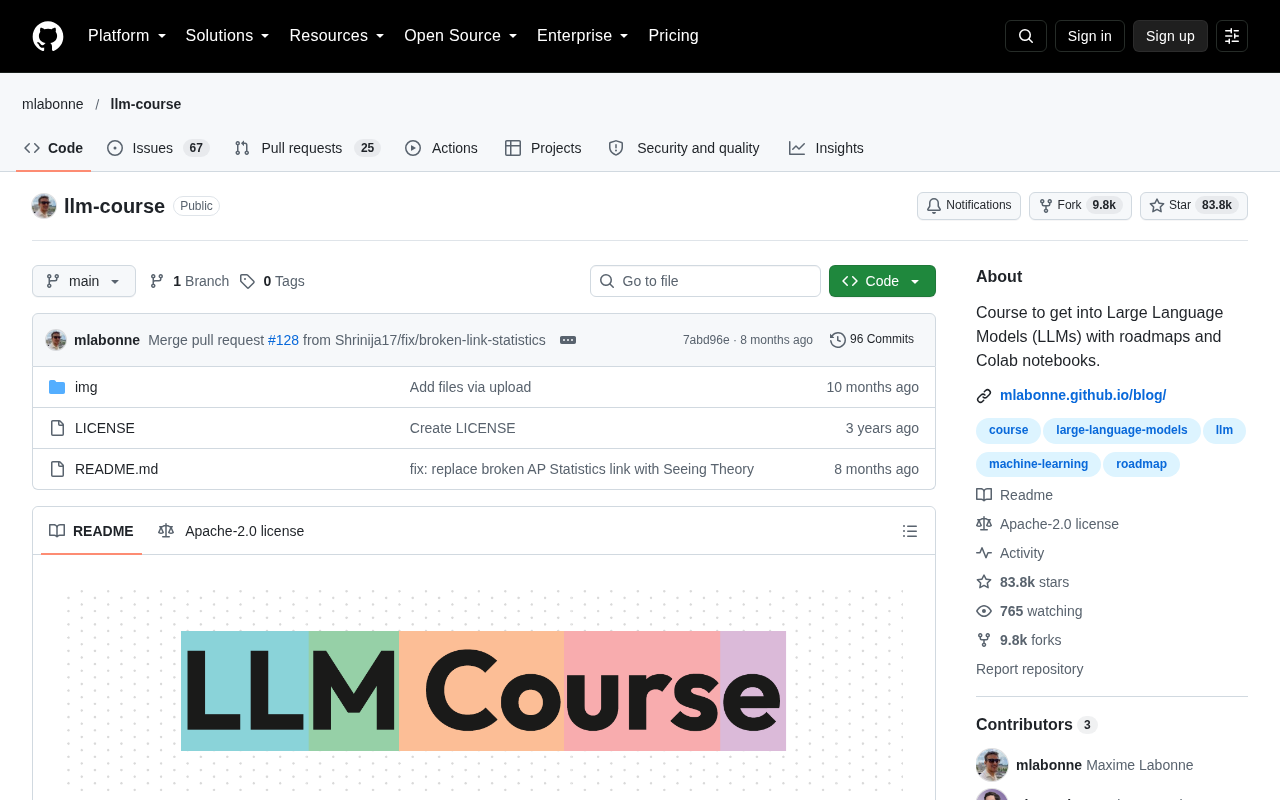Open the main branch selector
This screenshot has width=1280, height=800.
(x=84, y=281)
